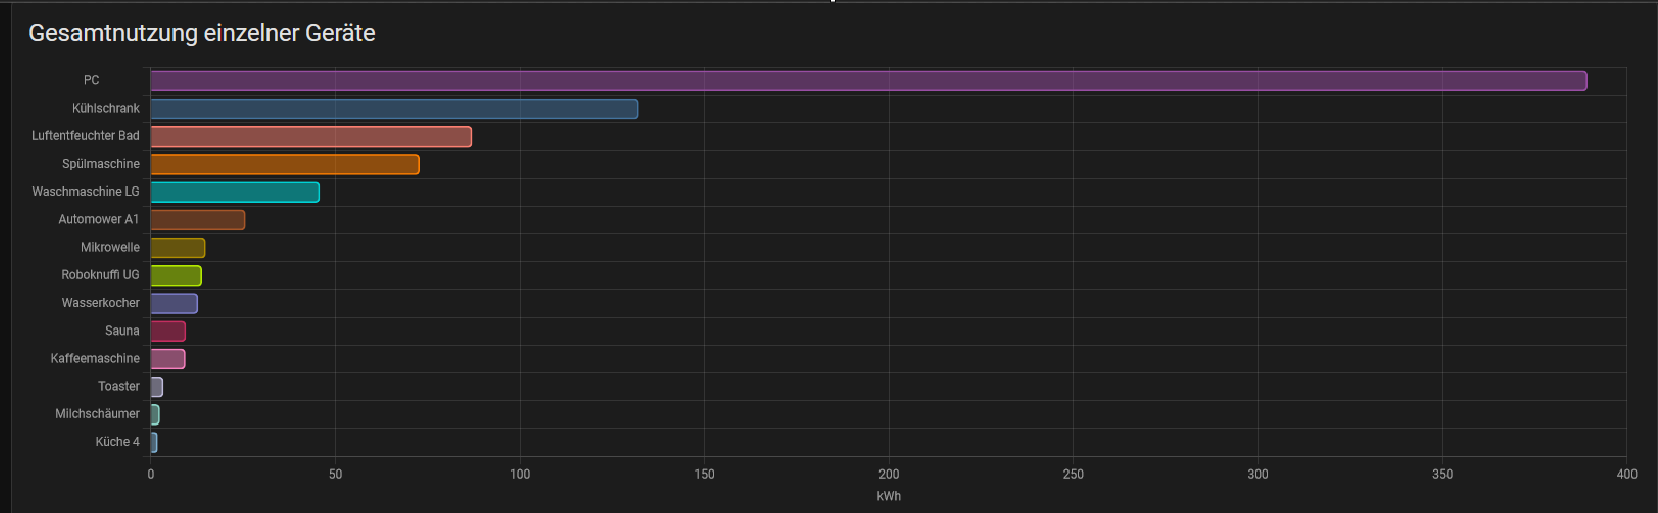The image size is (1658, 513).
Task: Click the 'kWh' axis unit label
Action: point(889,496)
